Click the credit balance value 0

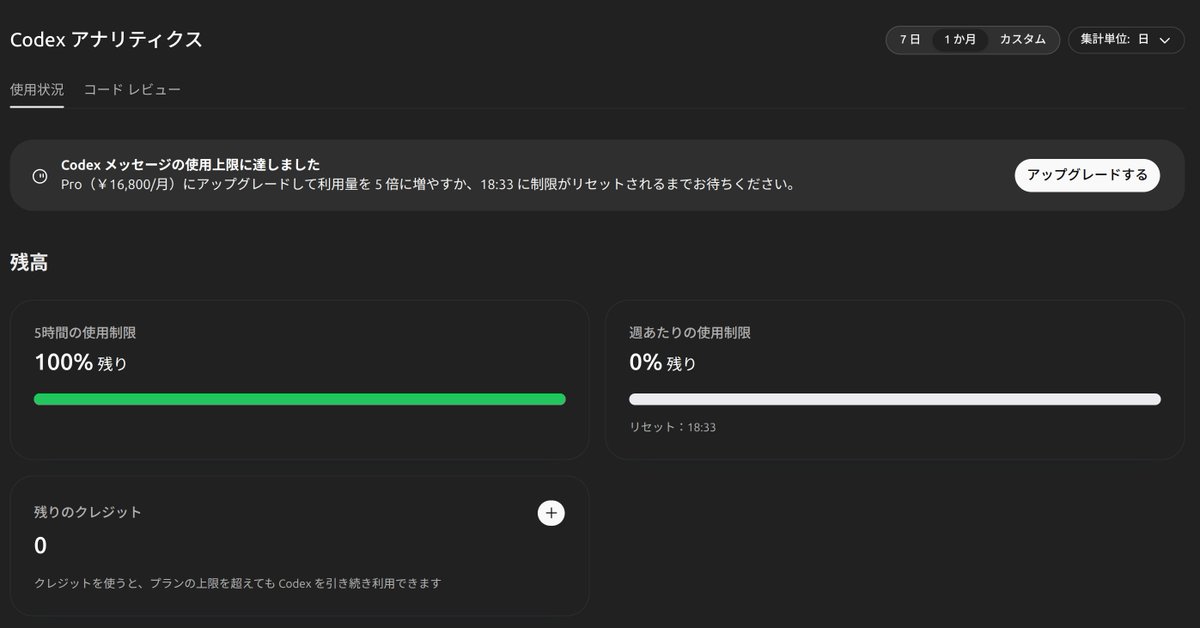coord(41,546)
